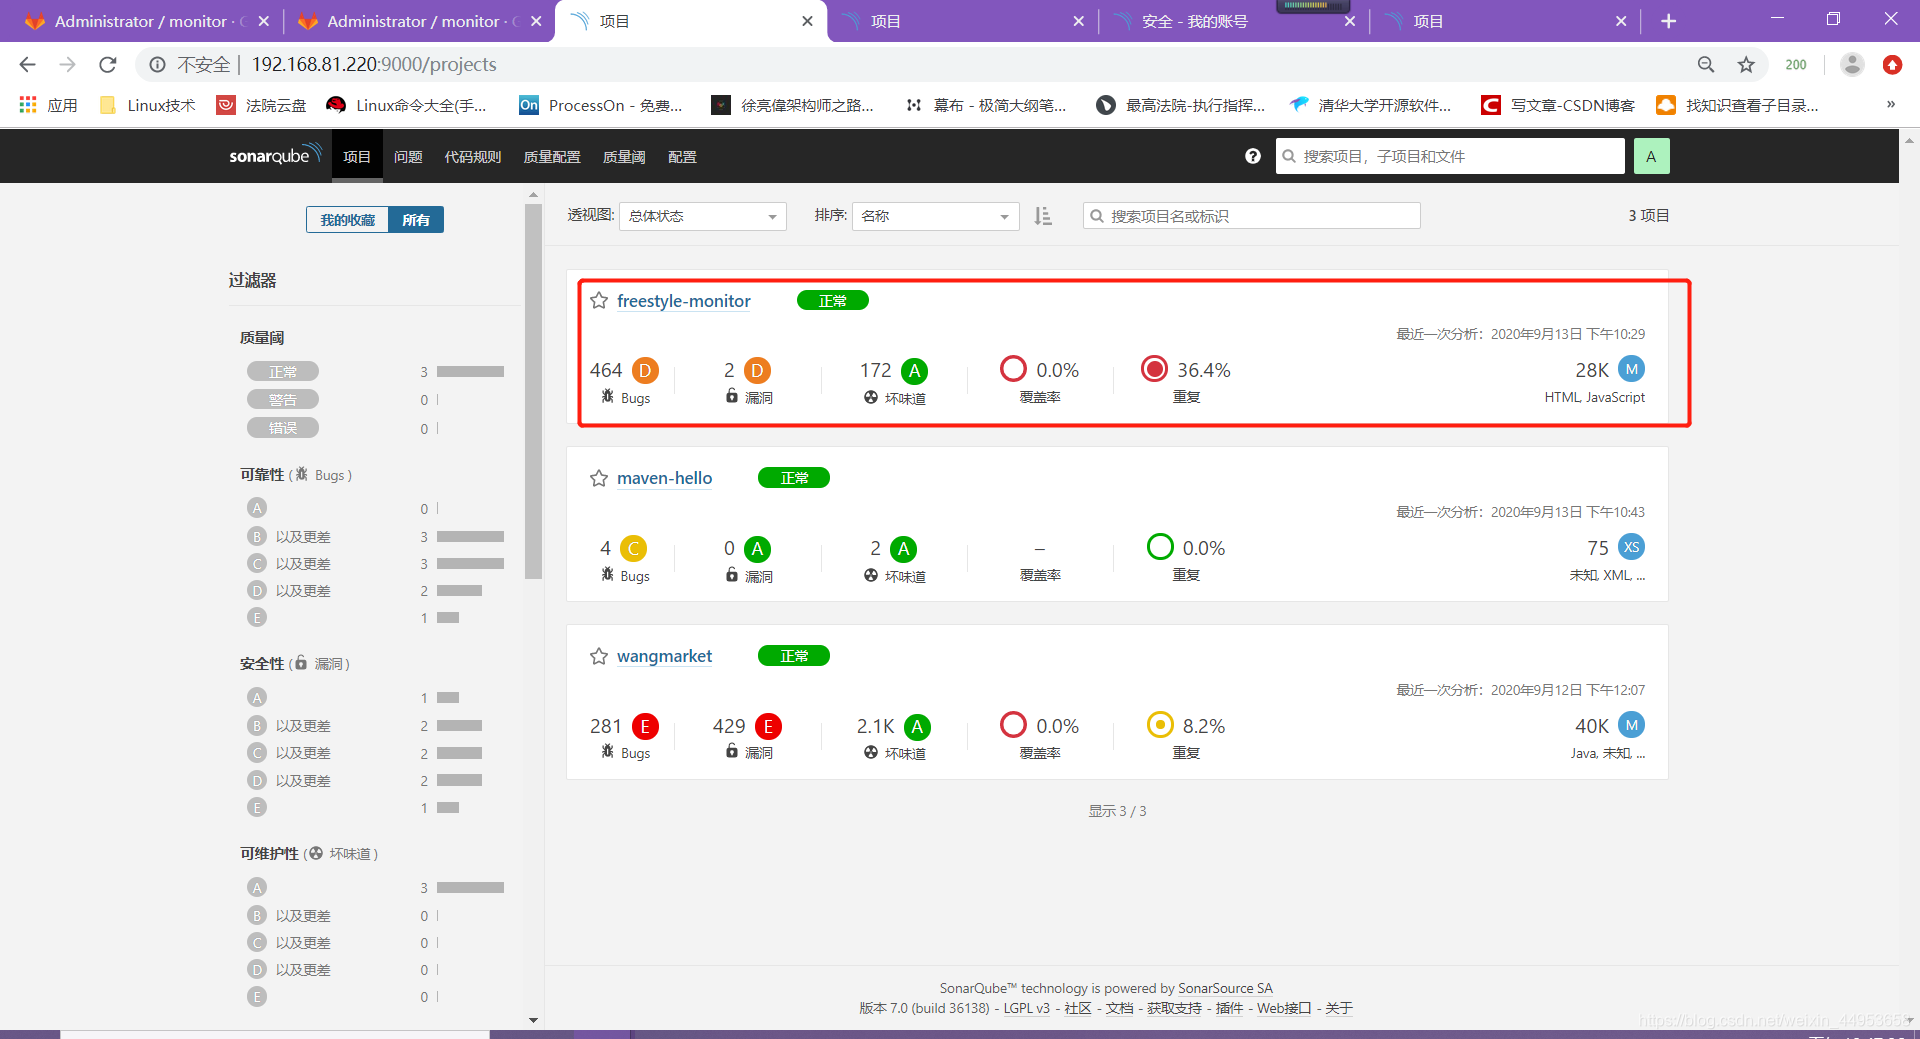This screenshot has width=1920, height=1039.
Task: Open 配置 navigation tab
Action: point(682,157)
